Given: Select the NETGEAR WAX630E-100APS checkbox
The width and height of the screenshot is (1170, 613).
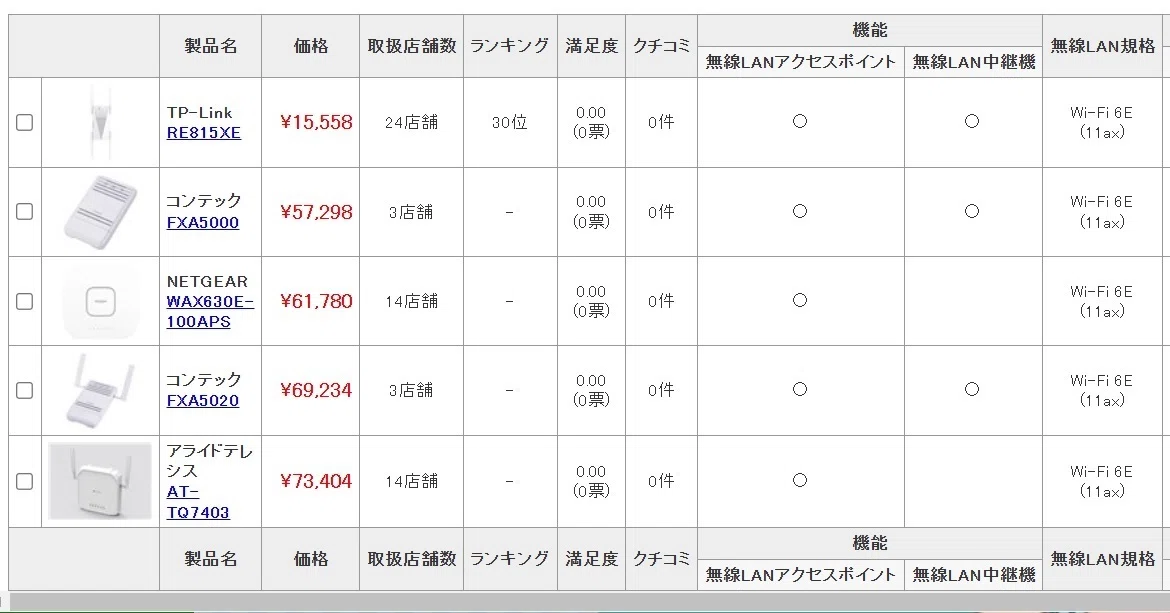Looking at the screenshot, I should click(25, 301).
